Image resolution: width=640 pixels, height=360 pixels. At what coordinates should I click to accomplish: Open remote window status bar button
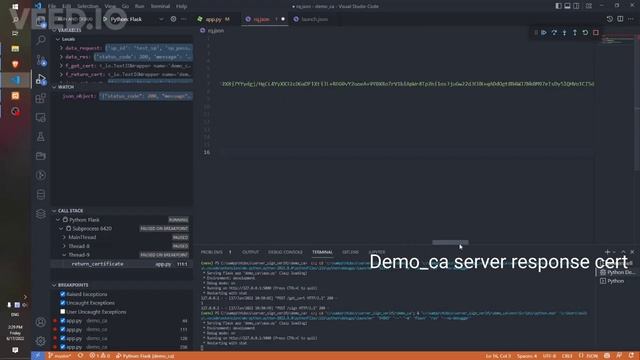[x=38, y=356]
